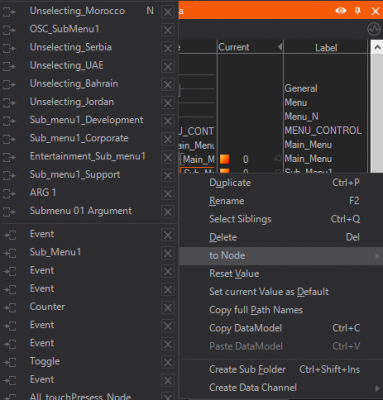Screen dimensions: 383x400
Task: Click the scrollbar up arrow beside Label column
Action: pos(377,48)
